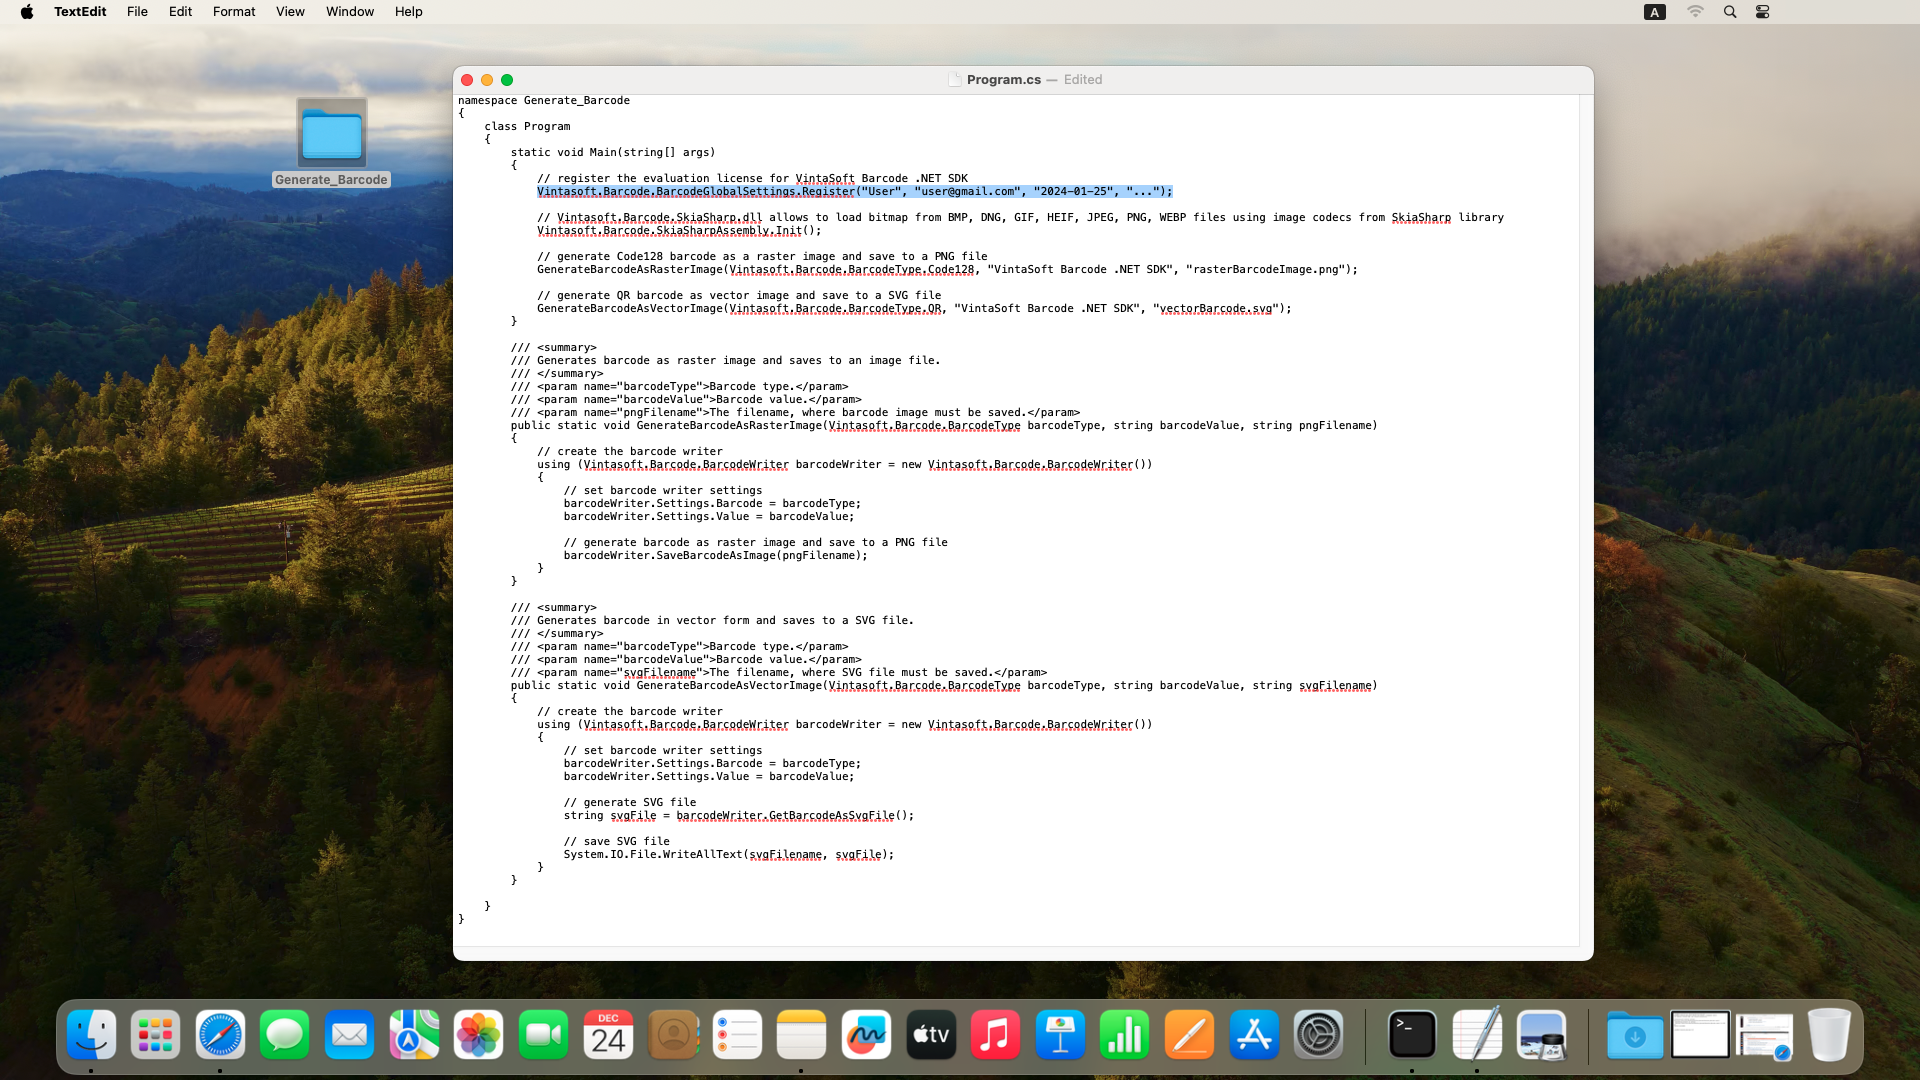Open the Edit menu

pyautogui.click(x=180, y=12)
